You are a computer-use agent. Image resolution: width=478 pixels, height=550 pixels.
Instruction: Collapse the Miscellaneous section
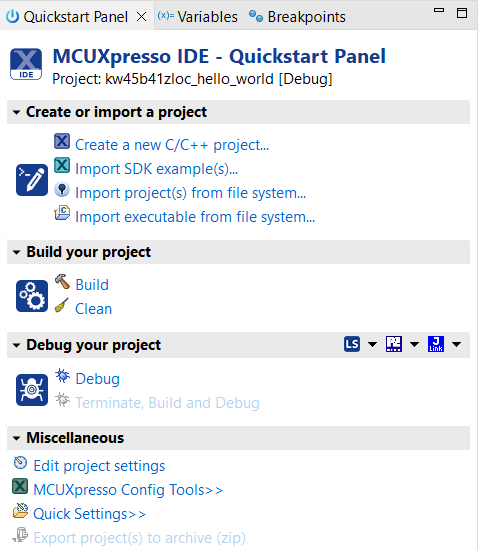click(x=16, y=438)
